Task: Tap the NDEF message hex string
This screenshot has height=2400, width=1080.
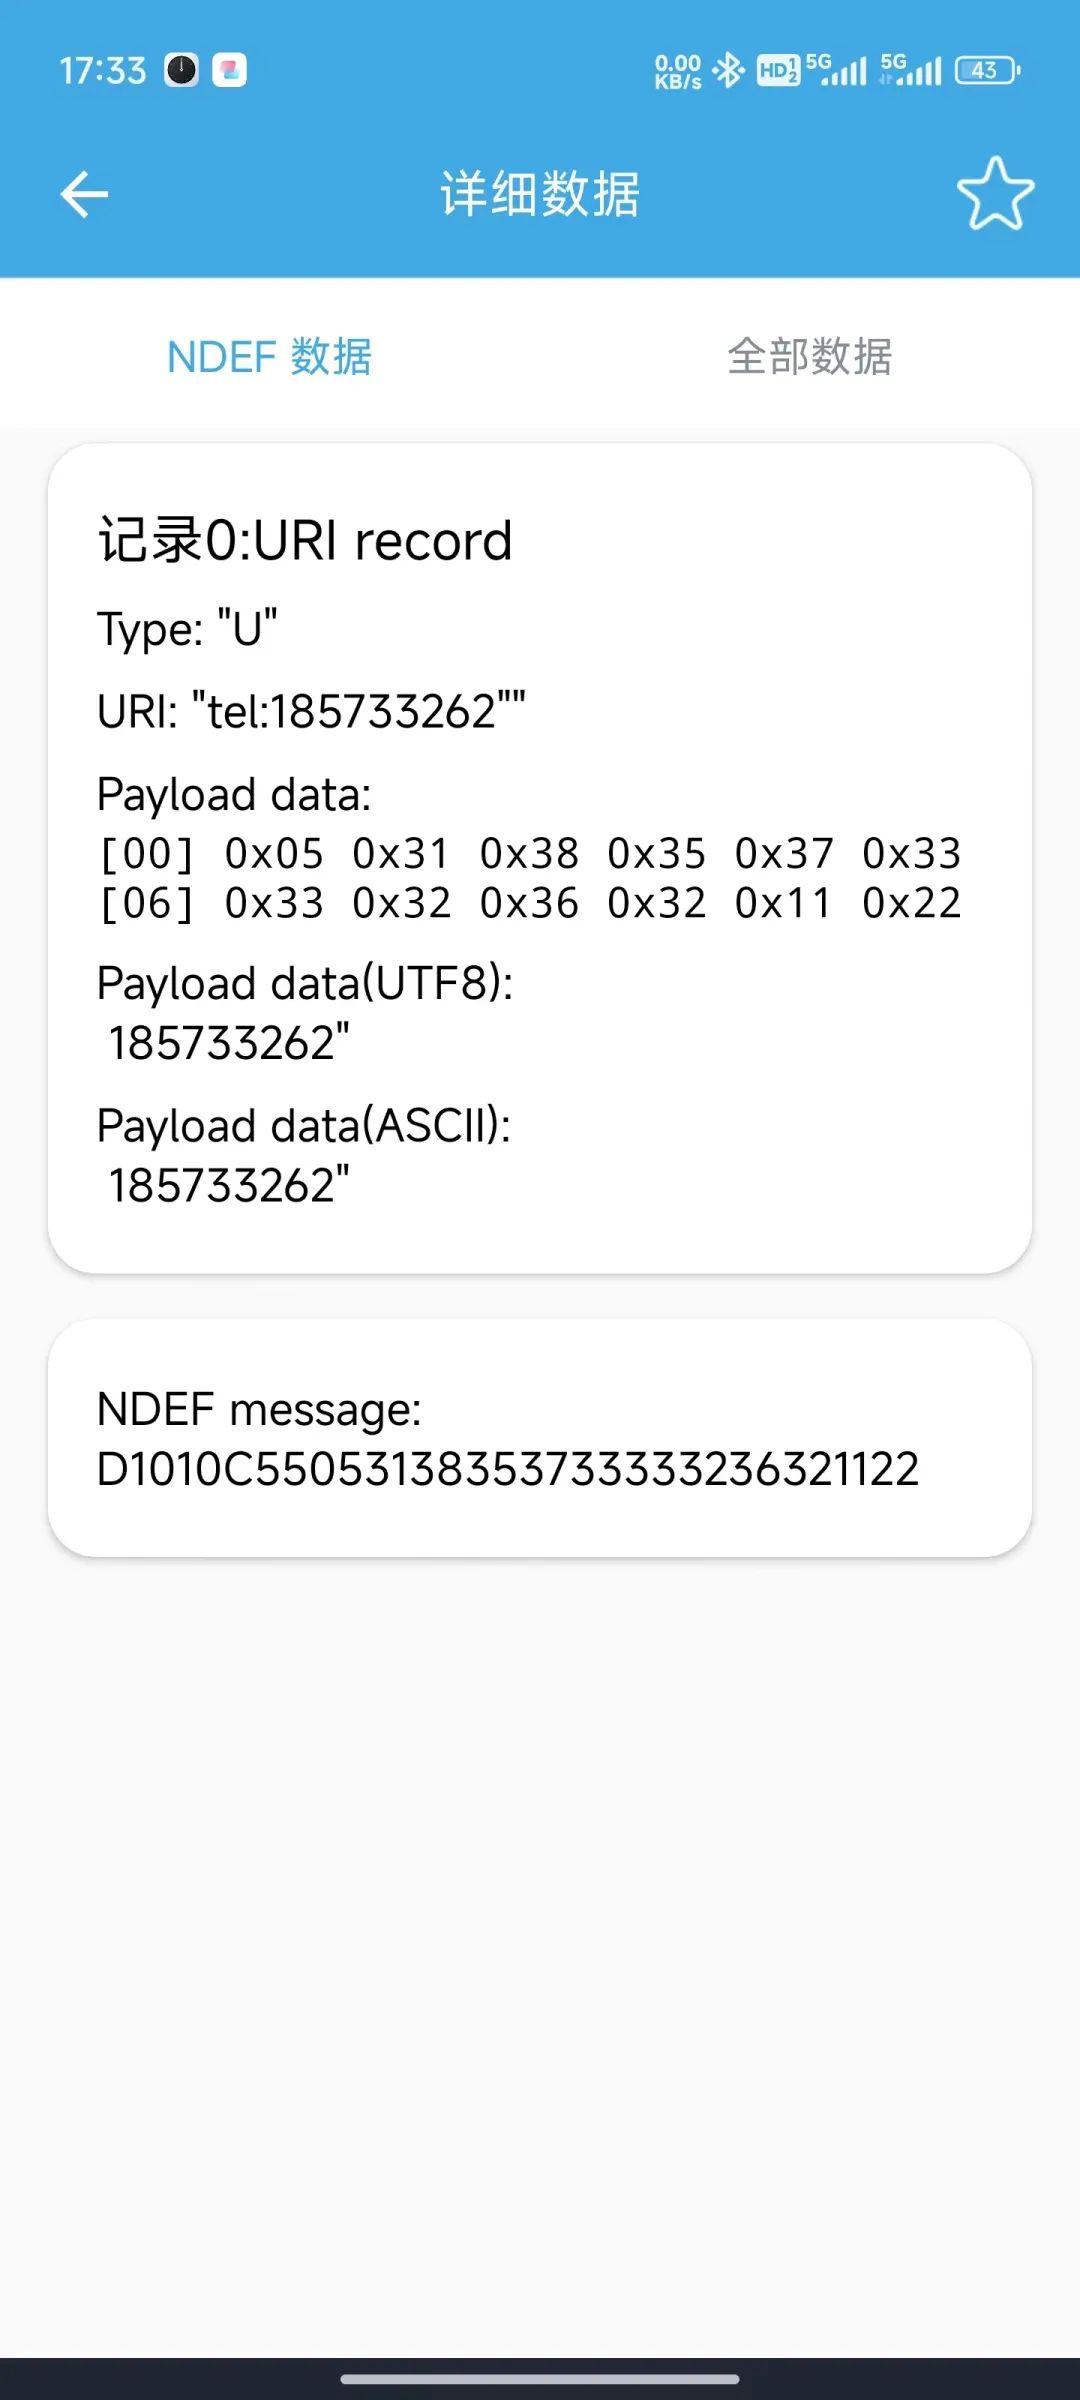Action: point(507,1469)
